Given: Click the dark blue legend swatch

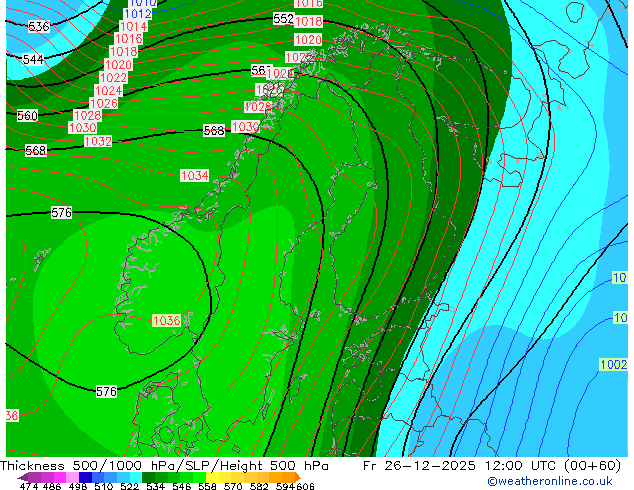Looking at the screenshot, I should click(x=85, y=477).
